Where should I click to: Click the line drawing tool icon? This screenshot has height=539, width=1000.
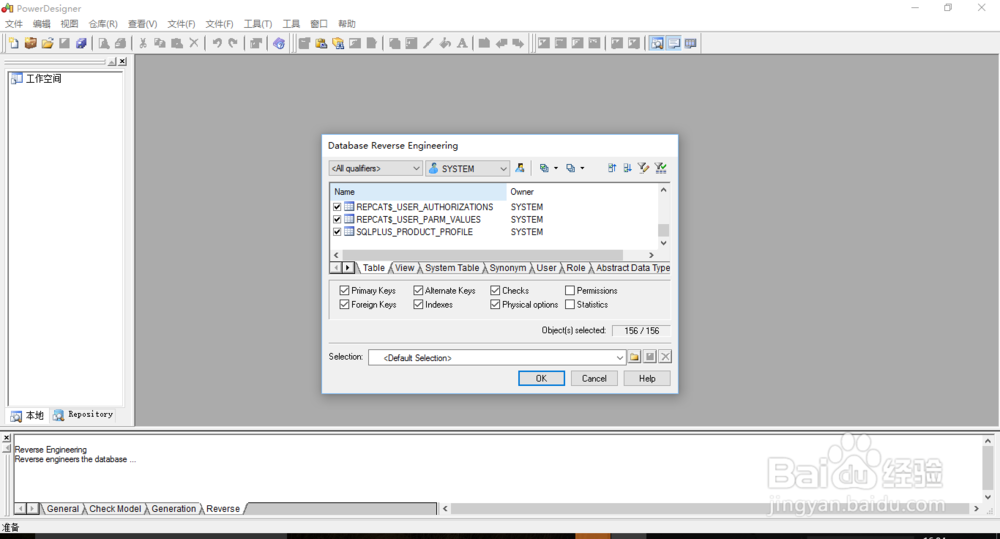[x=428, y=43]
